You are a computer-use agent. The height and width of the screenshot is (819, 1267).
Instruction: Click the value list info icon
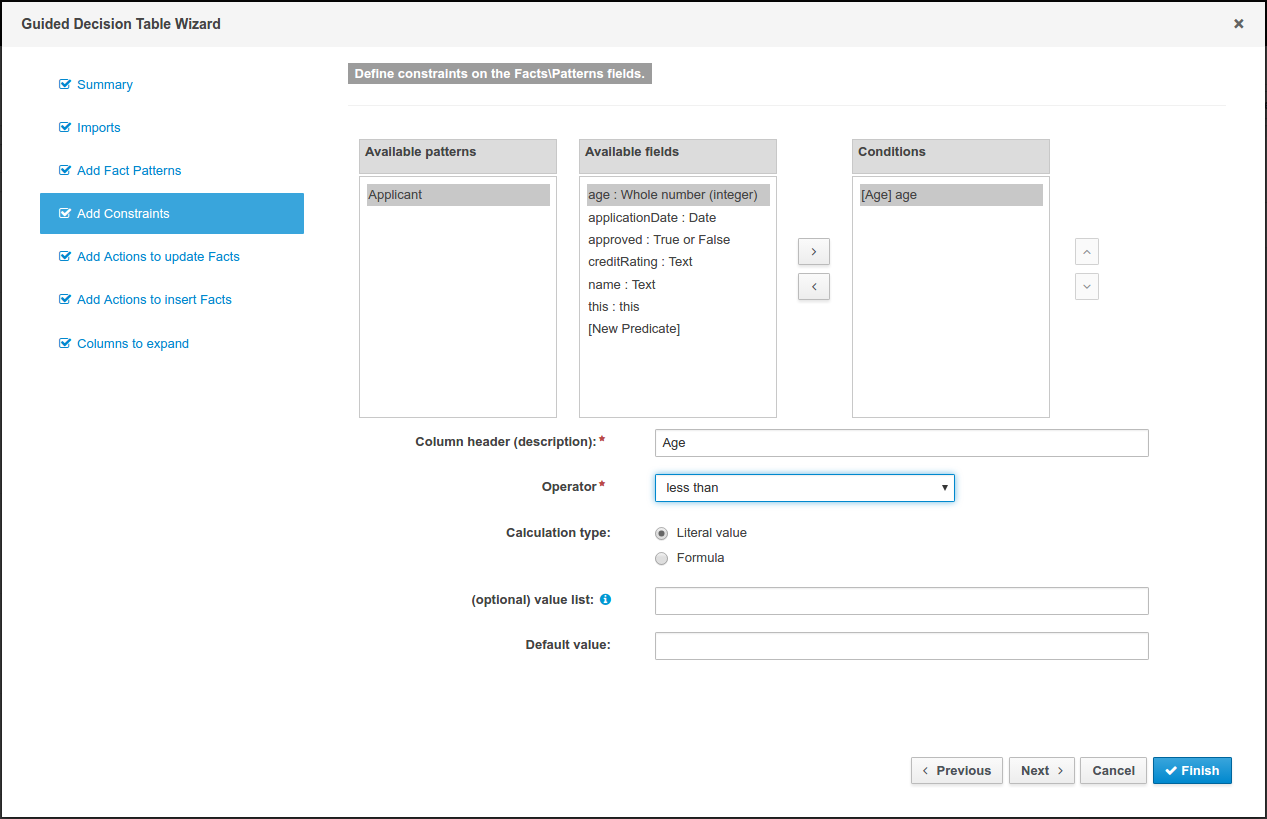pos(605,600)
